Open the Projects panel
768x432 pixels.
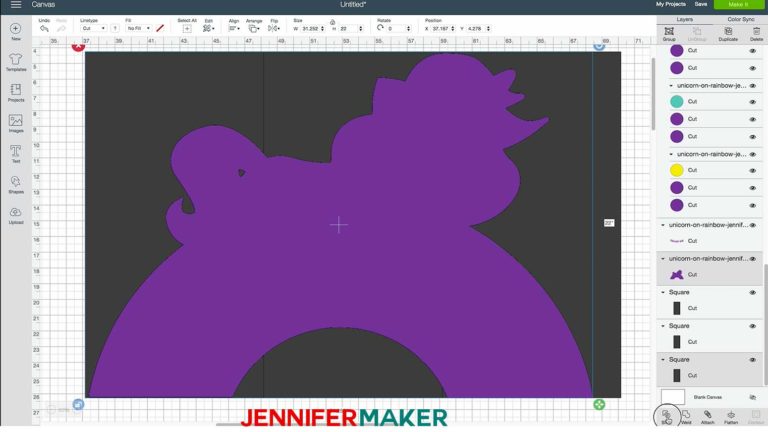click(16, 93)
